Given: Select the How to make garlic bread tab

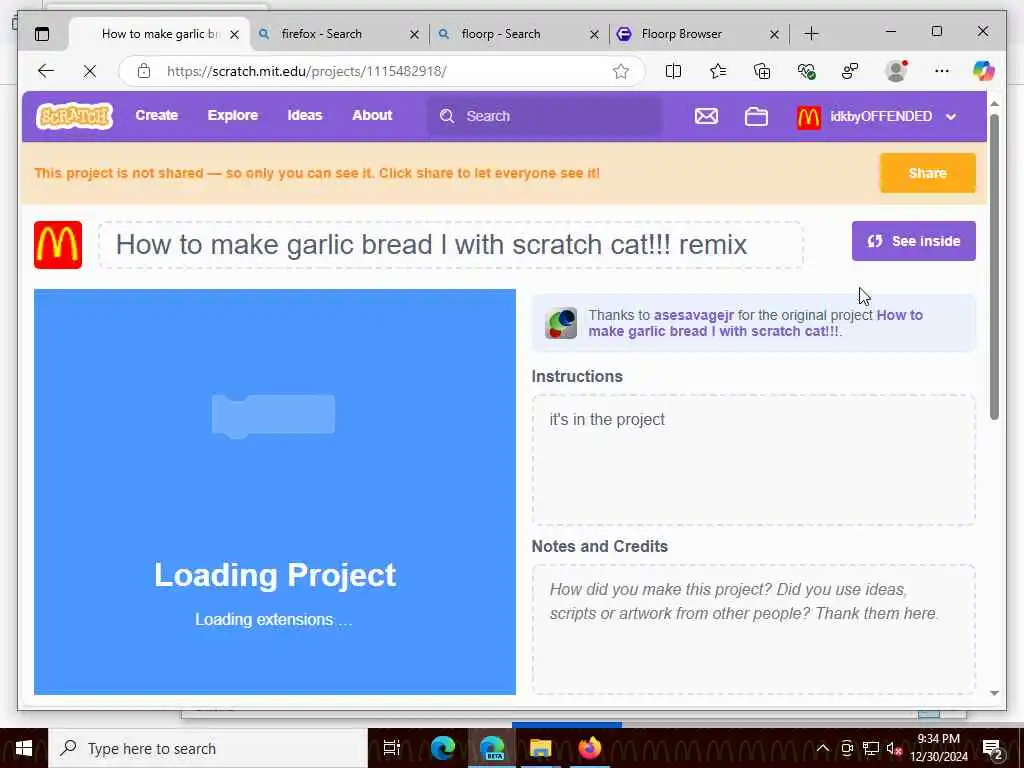Looking at the screenshot, I should click(x=160, y=34).
